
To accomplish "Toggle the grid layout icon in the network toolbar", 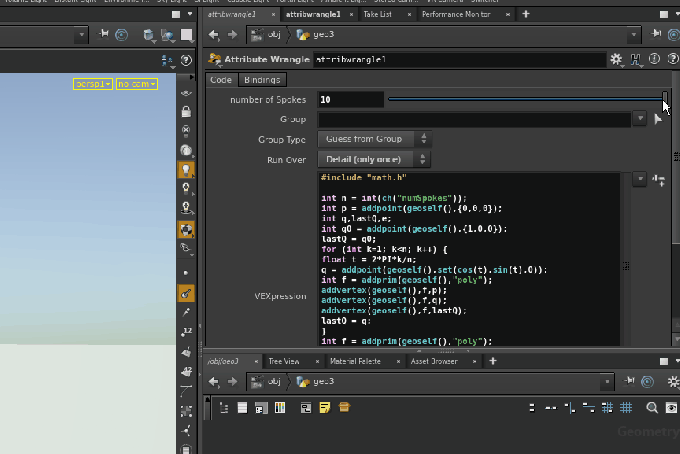I will tap(626, 407).
